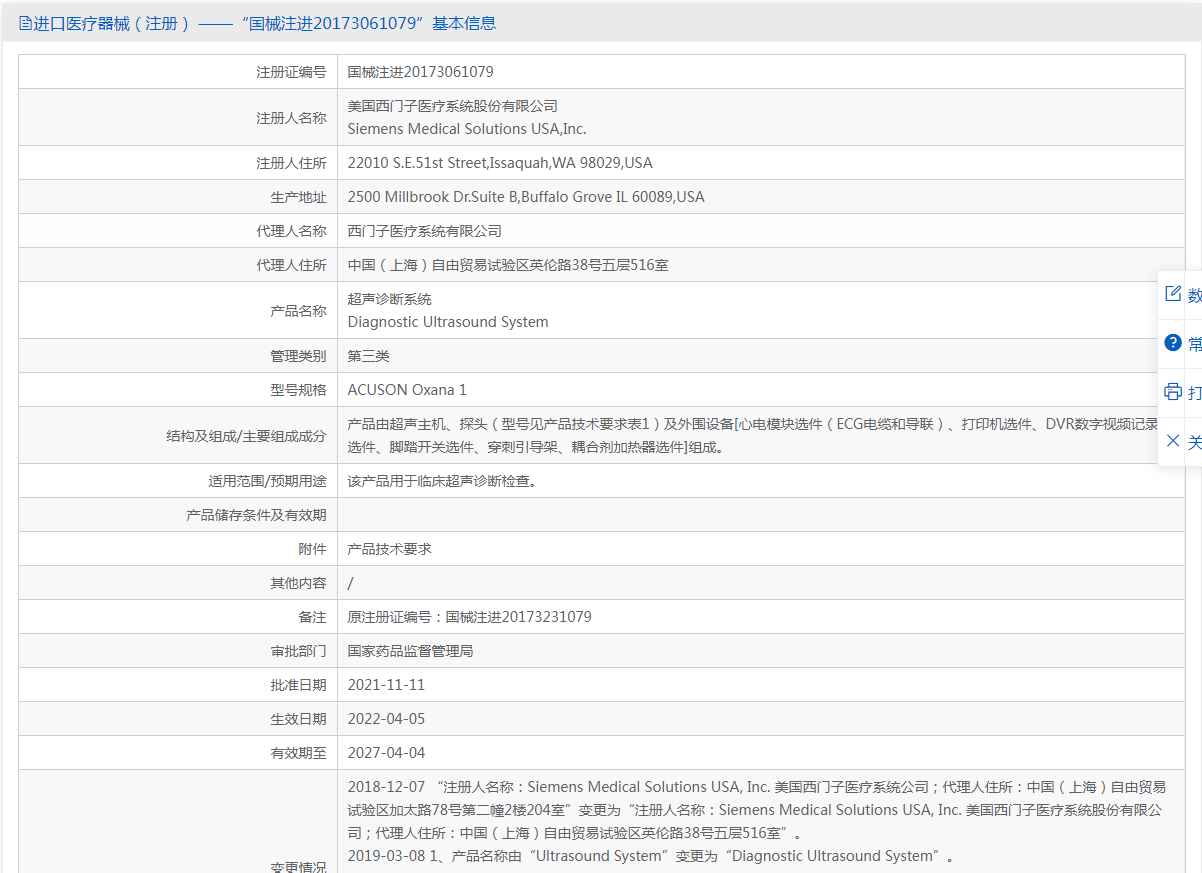Select the 有效期至 row label
The image size is (1202, 873).
pos(298,753)
